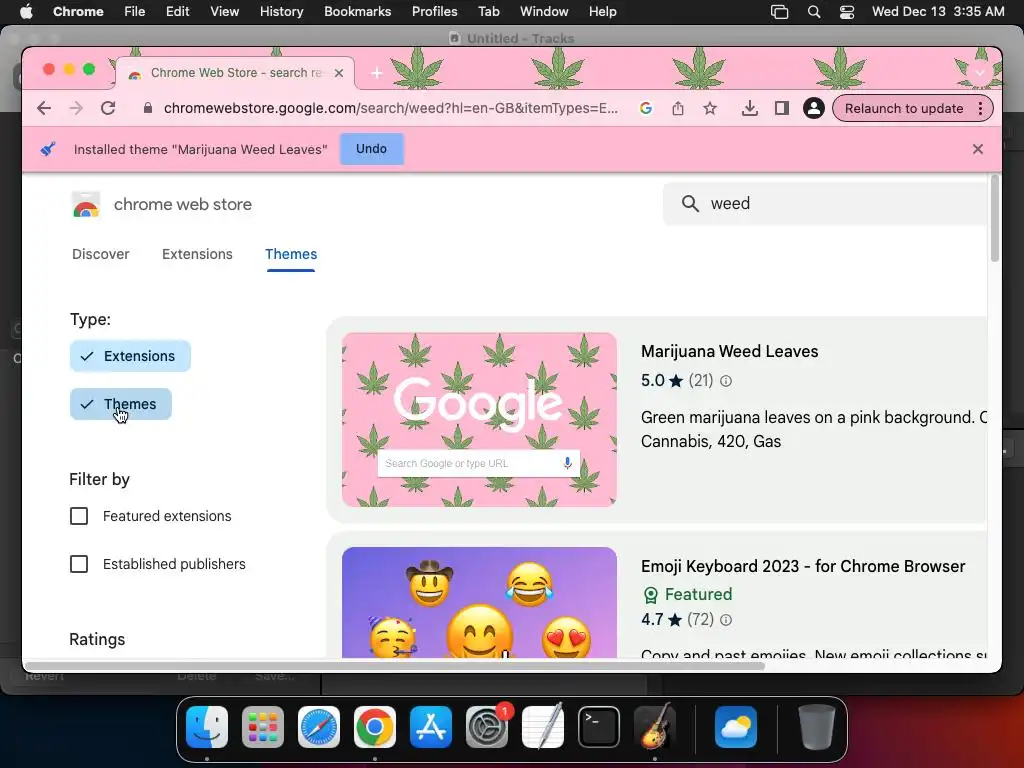Screen dimensions: 1024x768
Task: Expand the tab search chevron
Action: click(980, 72)
